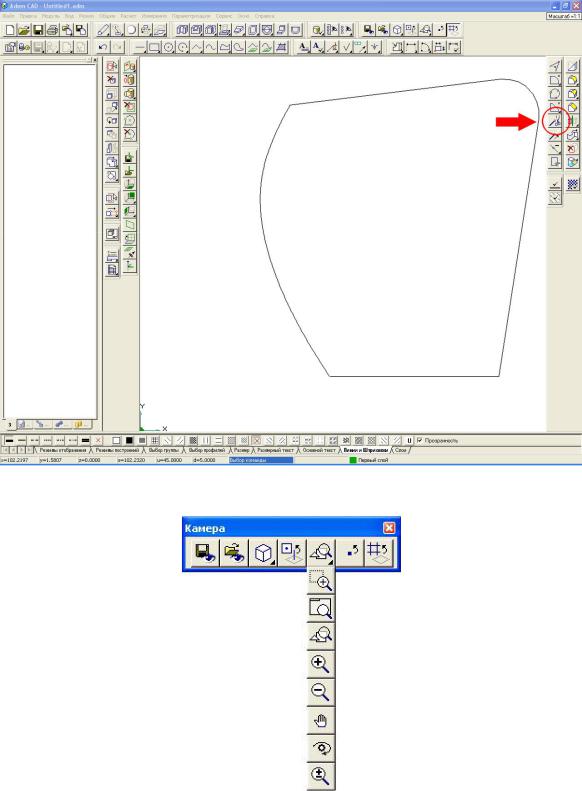
Task: Choose zoom window with the dotted rectangle in the flyout
Action: pos(321,581)
